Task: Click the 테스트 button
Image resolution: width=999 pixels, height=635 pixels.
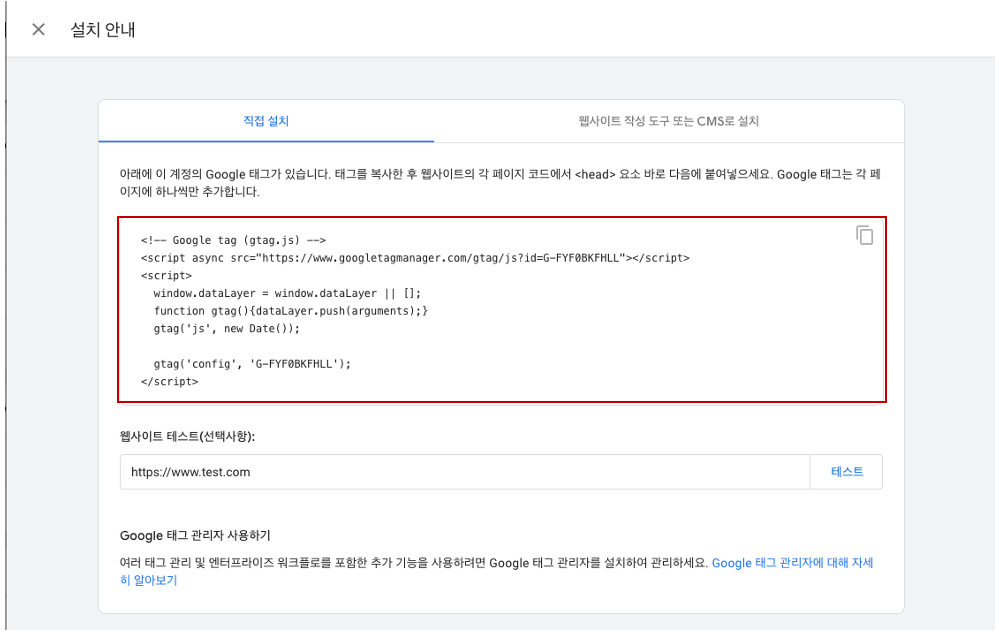Action: [x=847, y=472]
